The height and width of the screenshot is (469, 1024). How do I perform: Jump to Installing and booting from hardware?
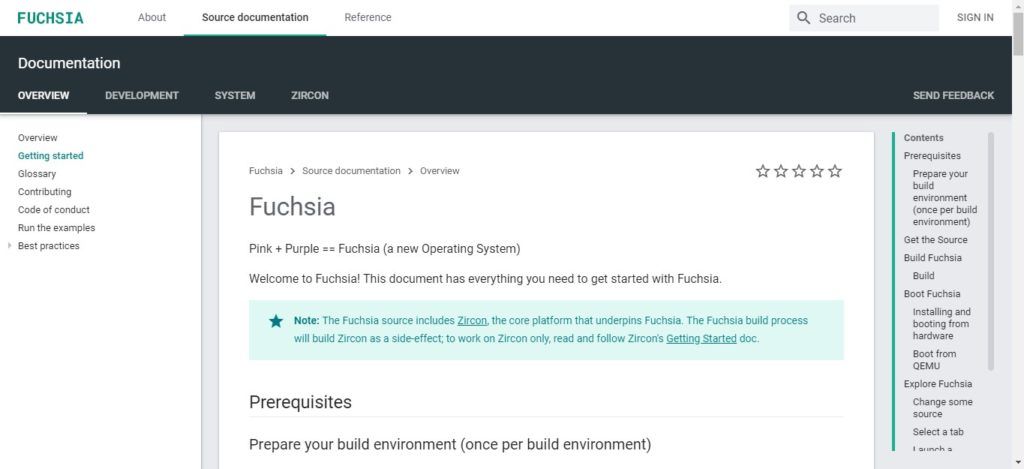pyautogui.click(x=942, y=324)
